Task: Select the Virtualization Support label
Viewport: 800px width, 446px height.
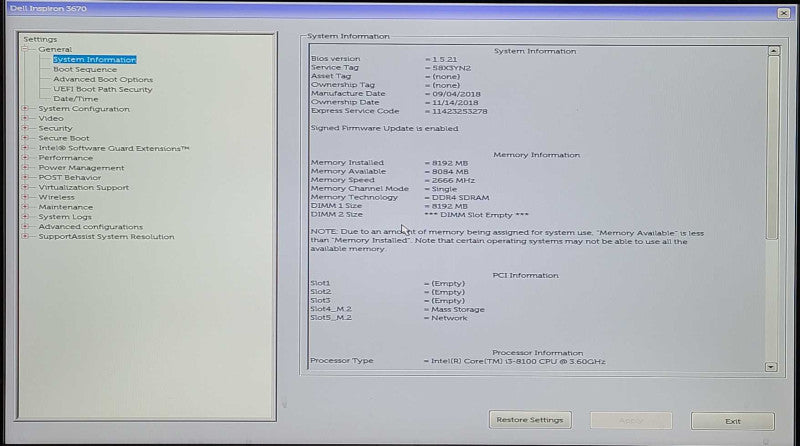Action: click(84, 187)
